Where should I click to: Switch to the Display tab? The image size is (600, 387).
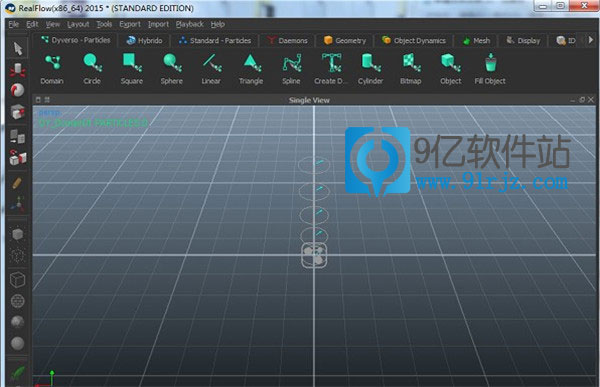[x=523, y=41]
